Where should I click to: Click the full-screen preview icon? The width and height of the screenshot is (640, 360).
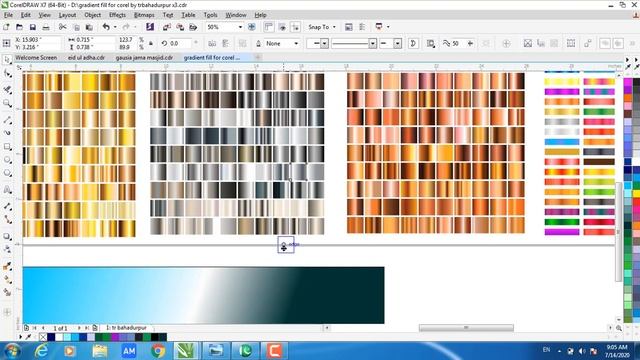(252, 27)
